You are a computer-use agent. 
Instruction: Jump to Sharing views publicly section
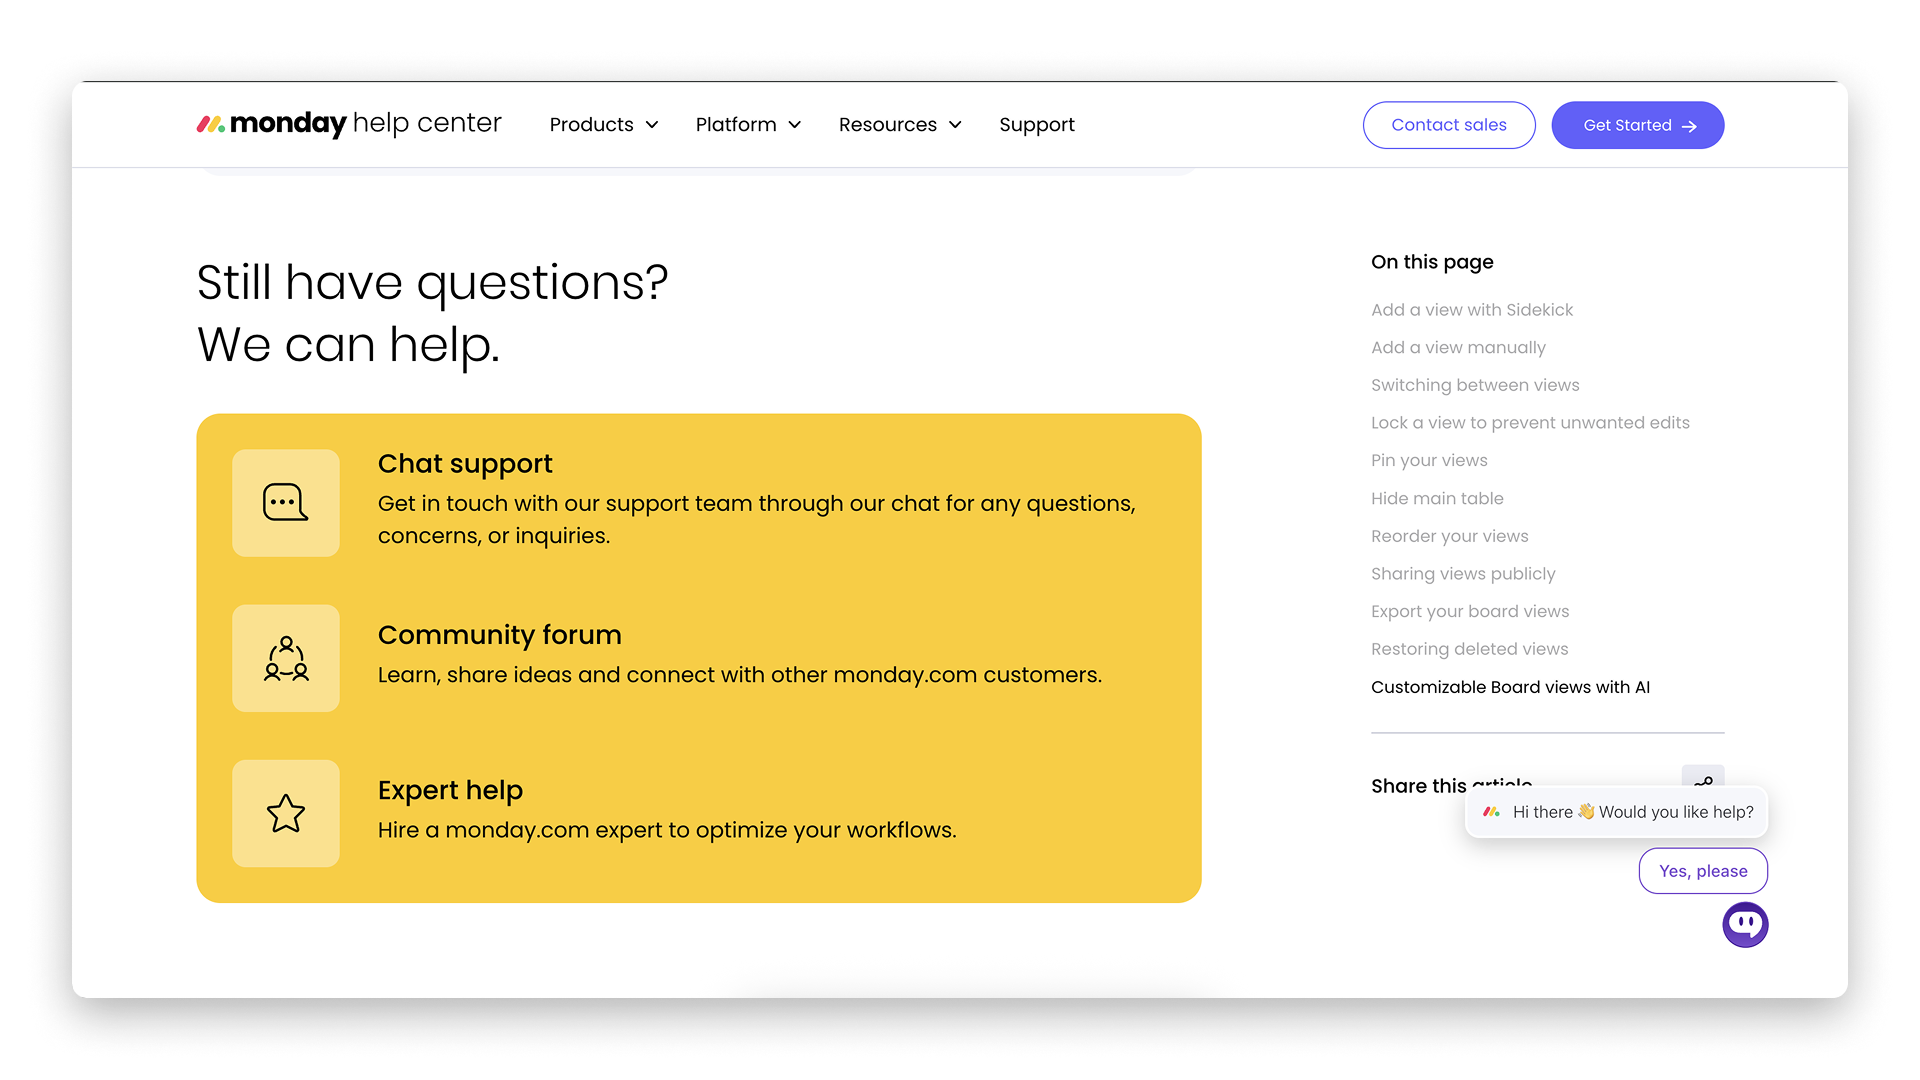1463,574
